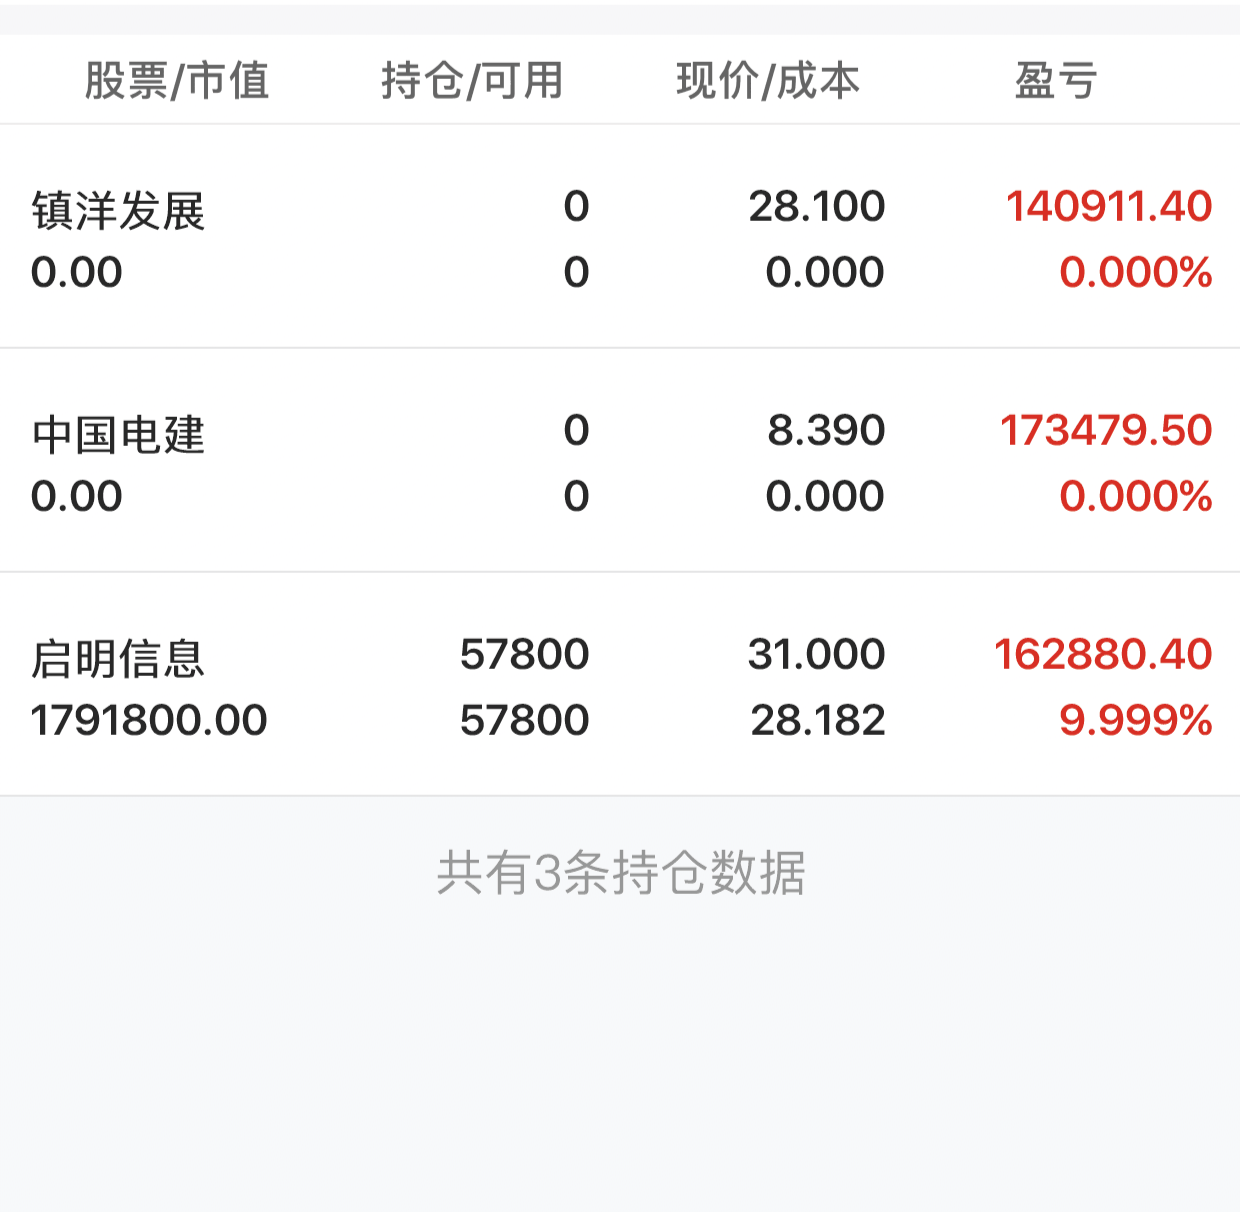Sort by 持仓/可用 column header
The image size is (1240, 1212).
(472, 80)
